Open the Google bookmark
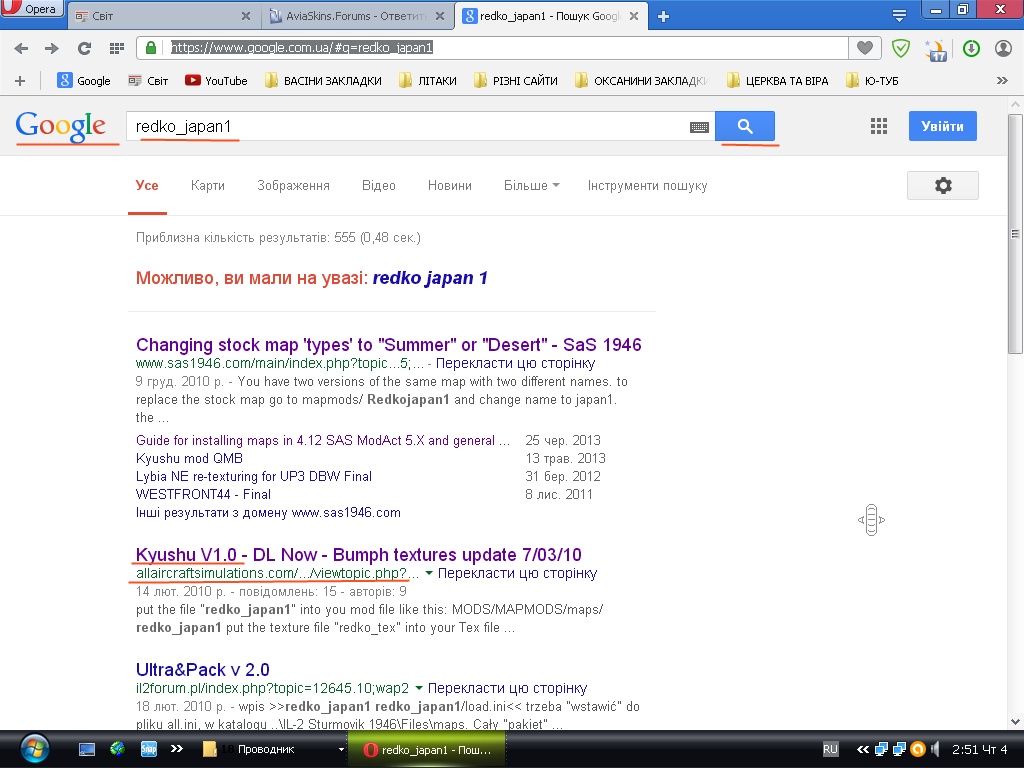 [x=84, y=81]
